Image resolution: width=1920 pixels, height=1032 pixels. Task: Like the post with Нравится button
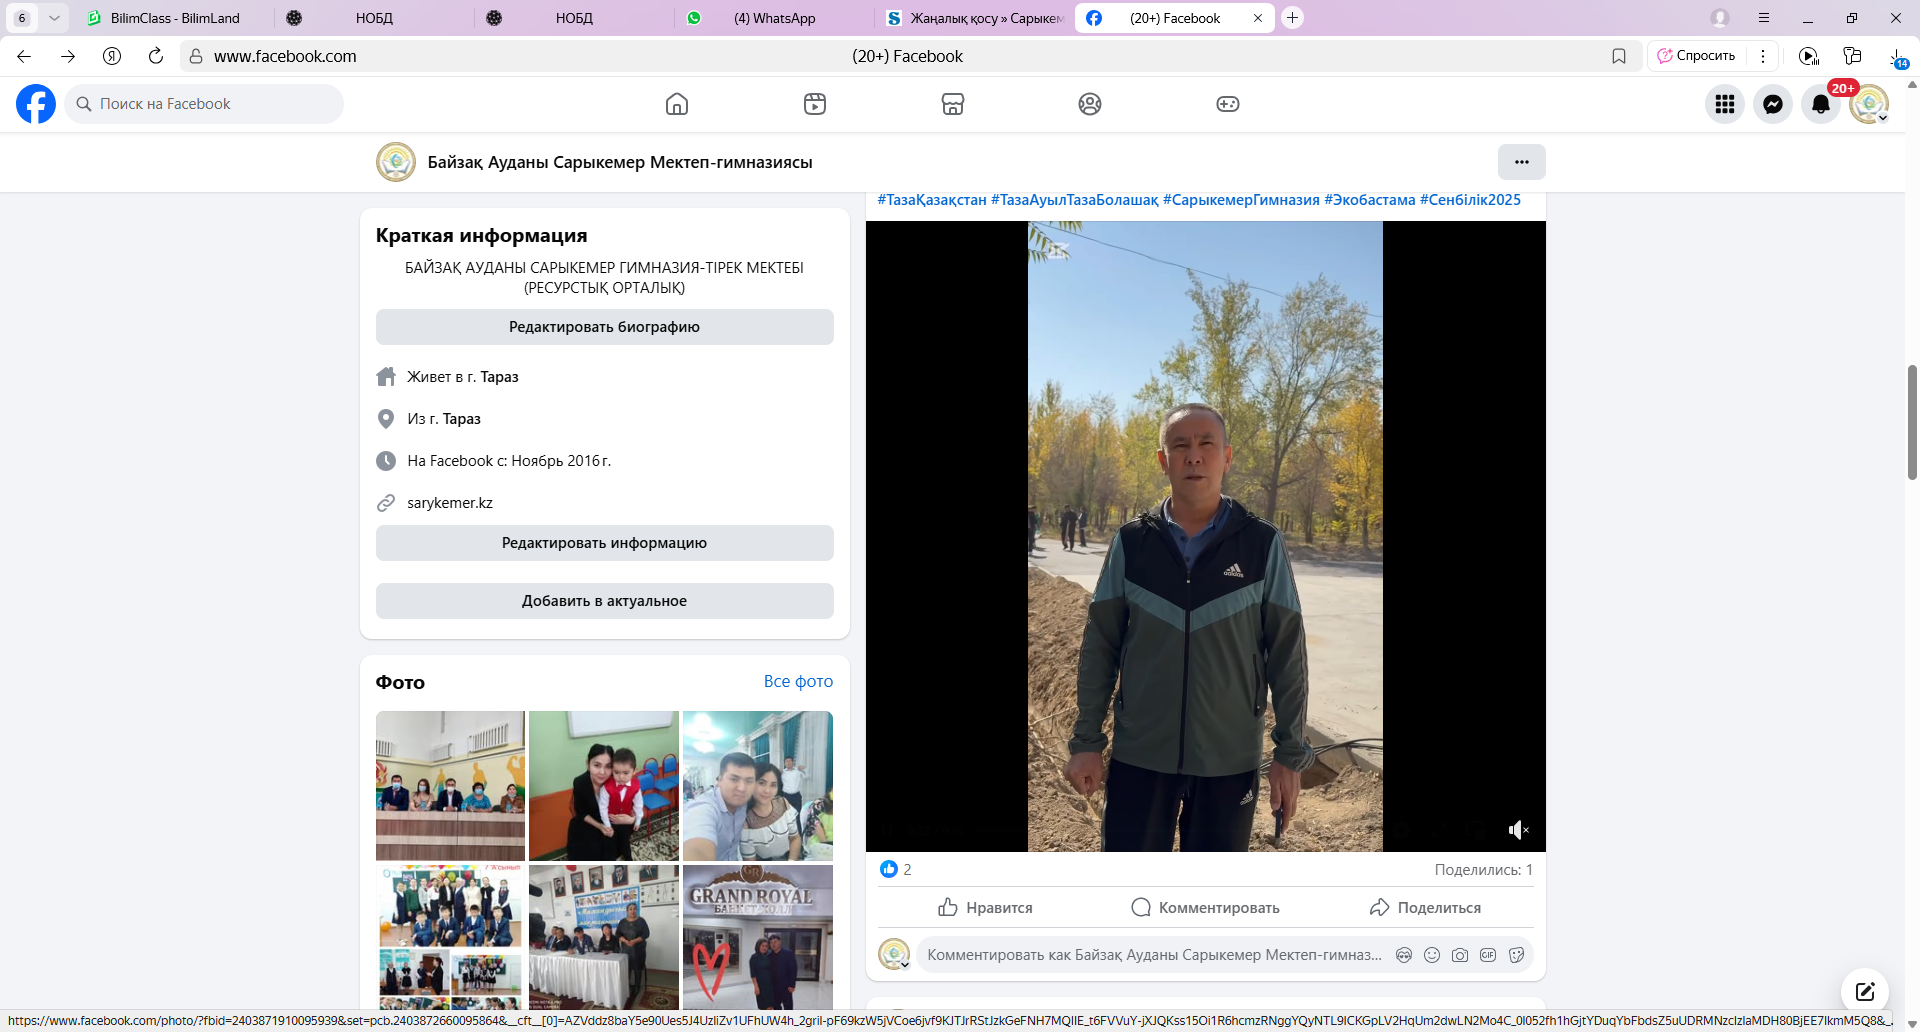[x=985, y=907]
